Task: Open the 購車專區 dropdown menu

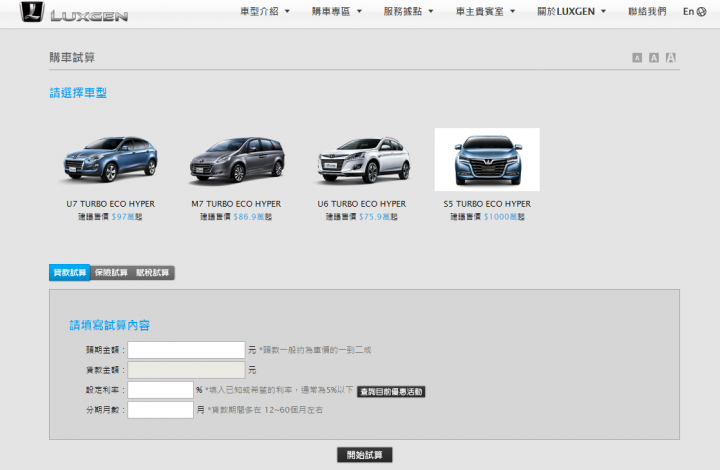Action: pos(337,11)
